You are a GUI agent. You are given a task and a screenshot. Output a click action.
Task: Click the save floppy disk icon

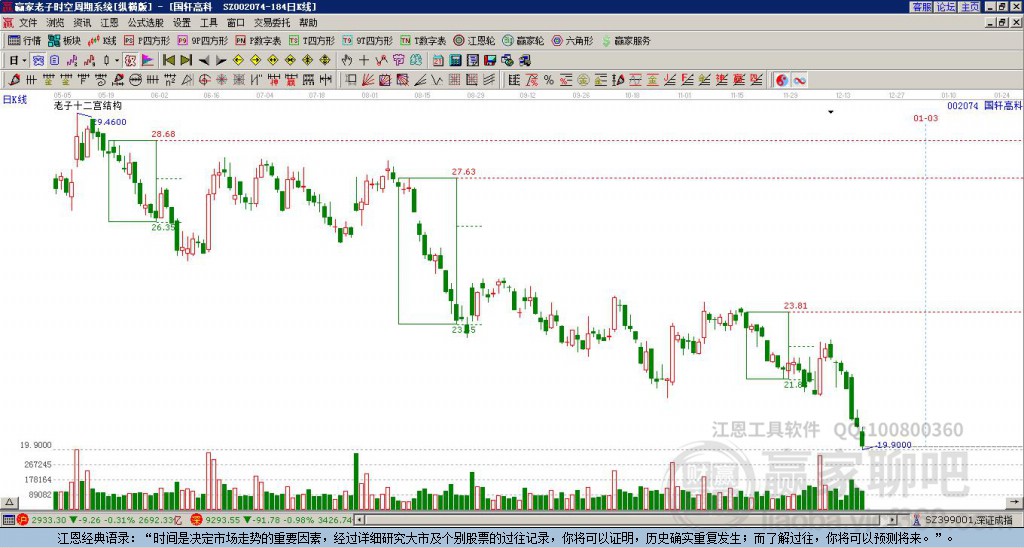[x=490, y=60]
